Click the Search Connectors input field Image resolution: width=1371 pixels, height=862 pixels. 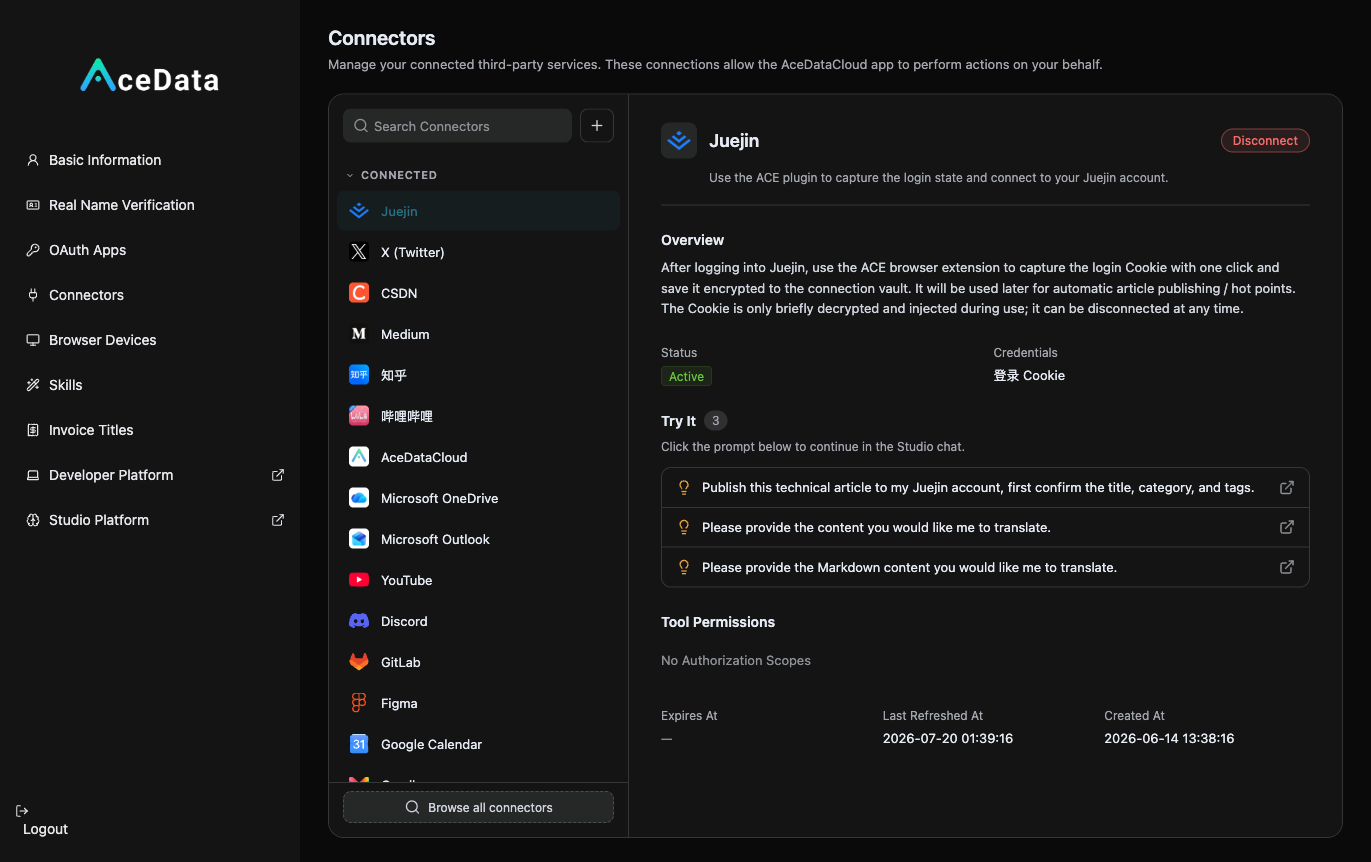pos(457,126)
